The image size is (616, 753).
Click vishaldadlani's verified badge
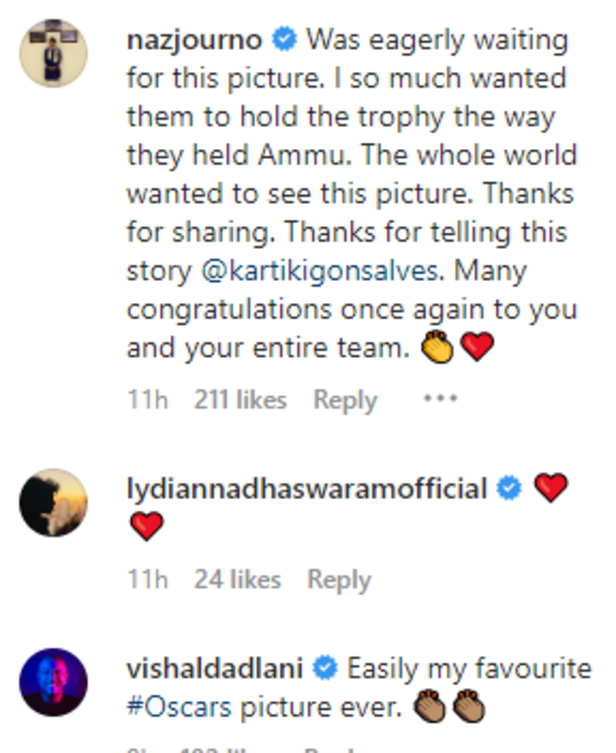[x=325, y=668]
